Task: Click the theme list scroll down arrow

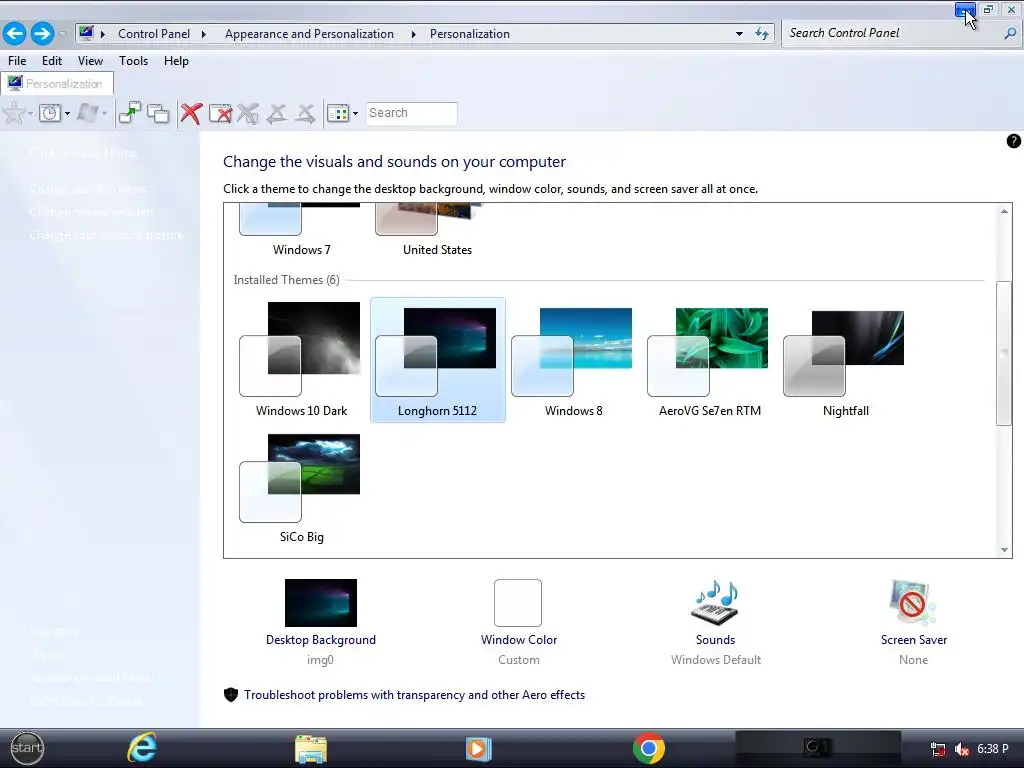Action: pos(1004,550)
